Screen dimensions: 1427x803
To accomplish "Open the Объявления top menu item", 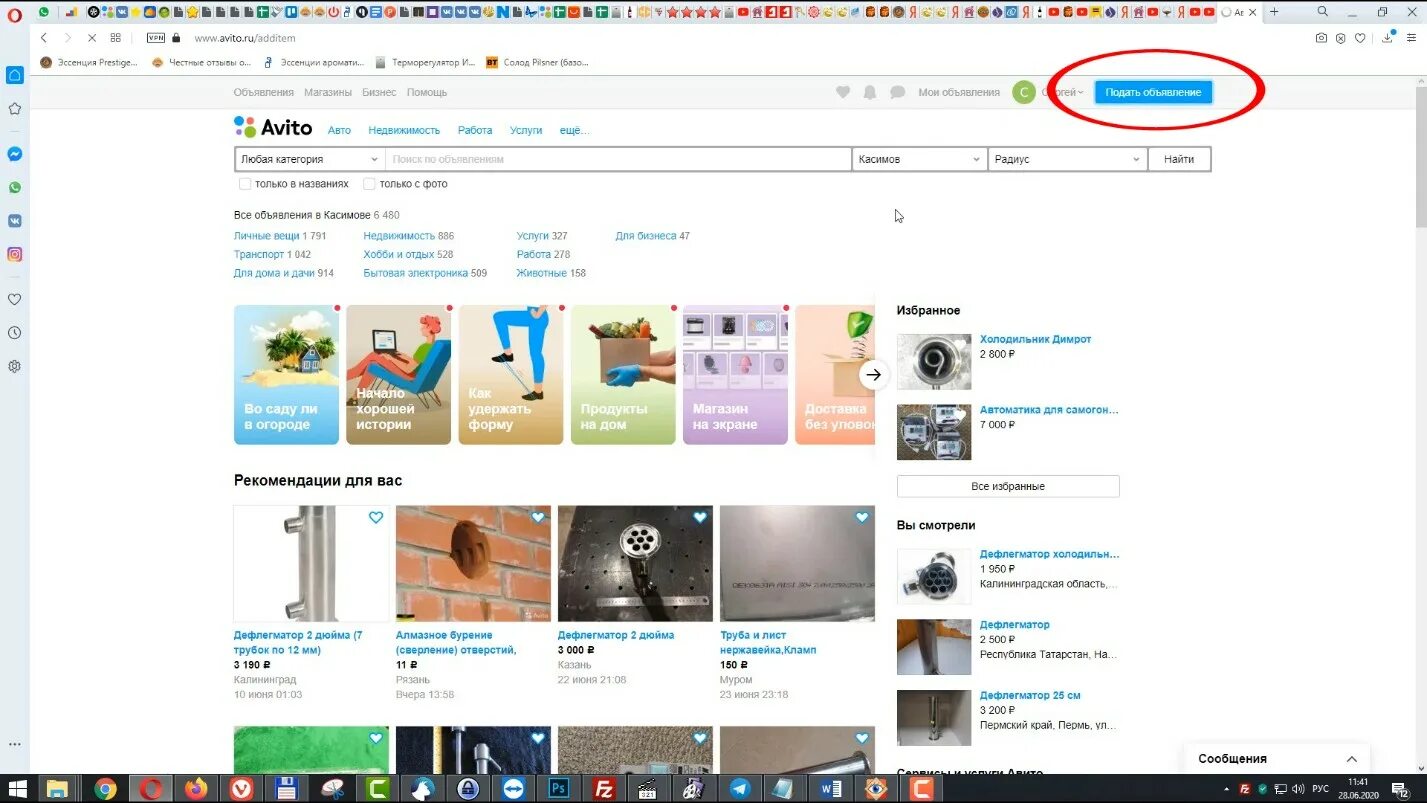I will (x=264, y=92).
